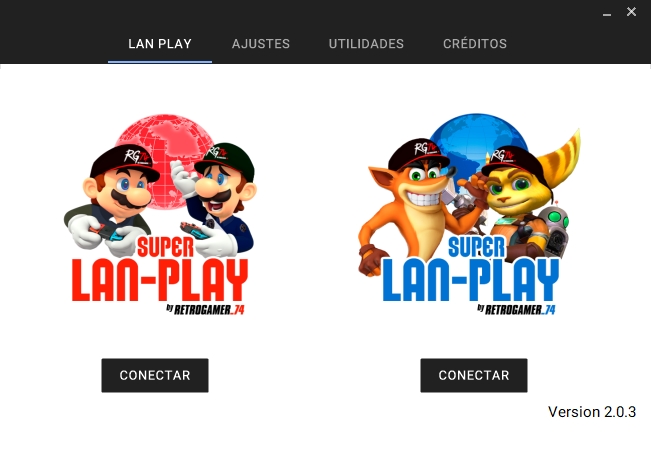Open the UTILIDADES tab

[x=366, y=44]
